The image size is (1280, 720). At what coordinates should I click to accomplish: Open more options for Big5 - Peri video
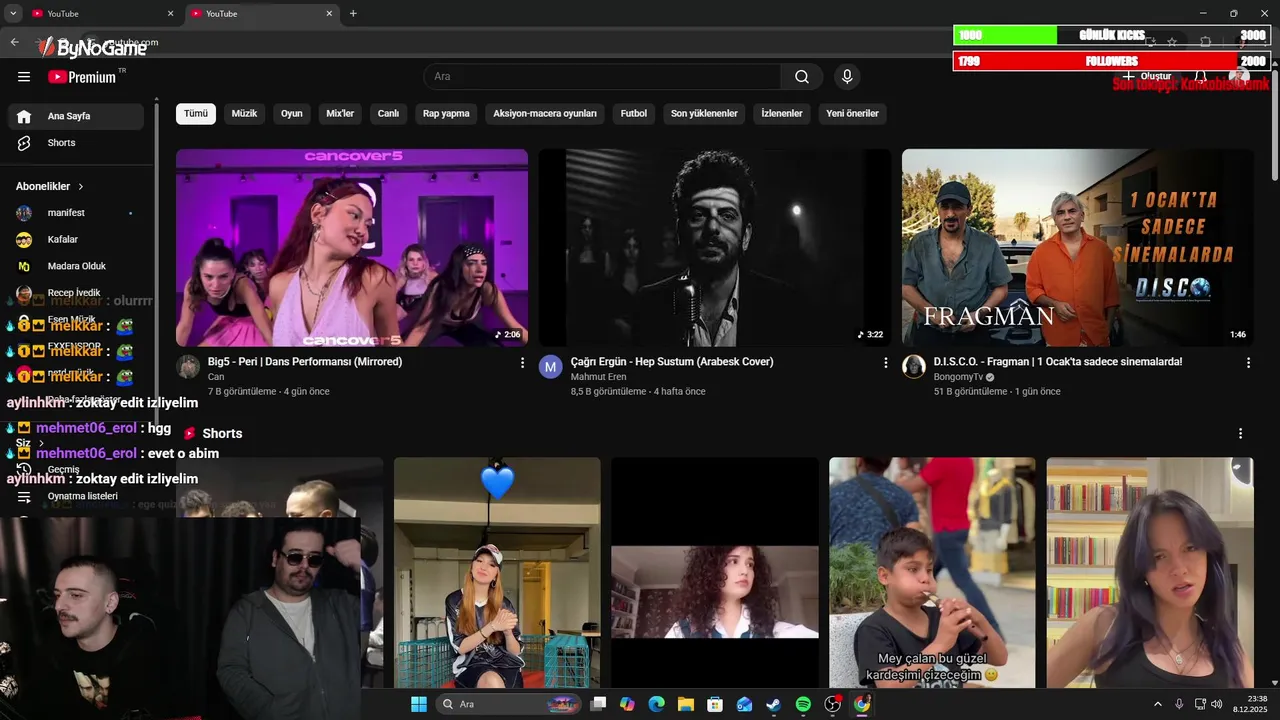(x=522, y=363)
